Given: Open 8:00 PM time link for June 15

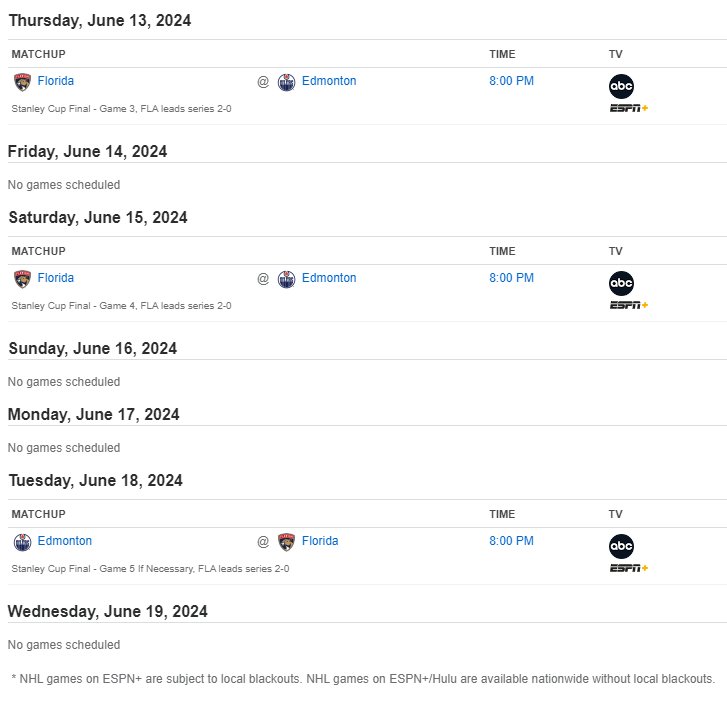Looking at the screenshot, I should pos(511,278).
